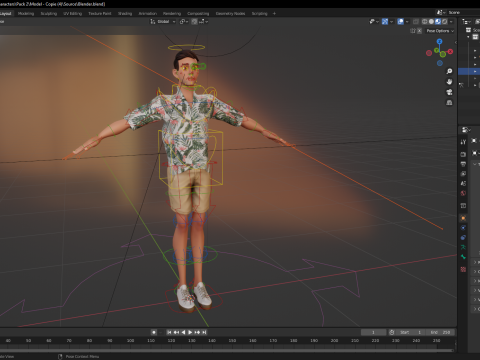Viewport: 480px width, 360px height.
Task: Click the current frame number field
Action: pyautogui.click(x=373, y=332)
